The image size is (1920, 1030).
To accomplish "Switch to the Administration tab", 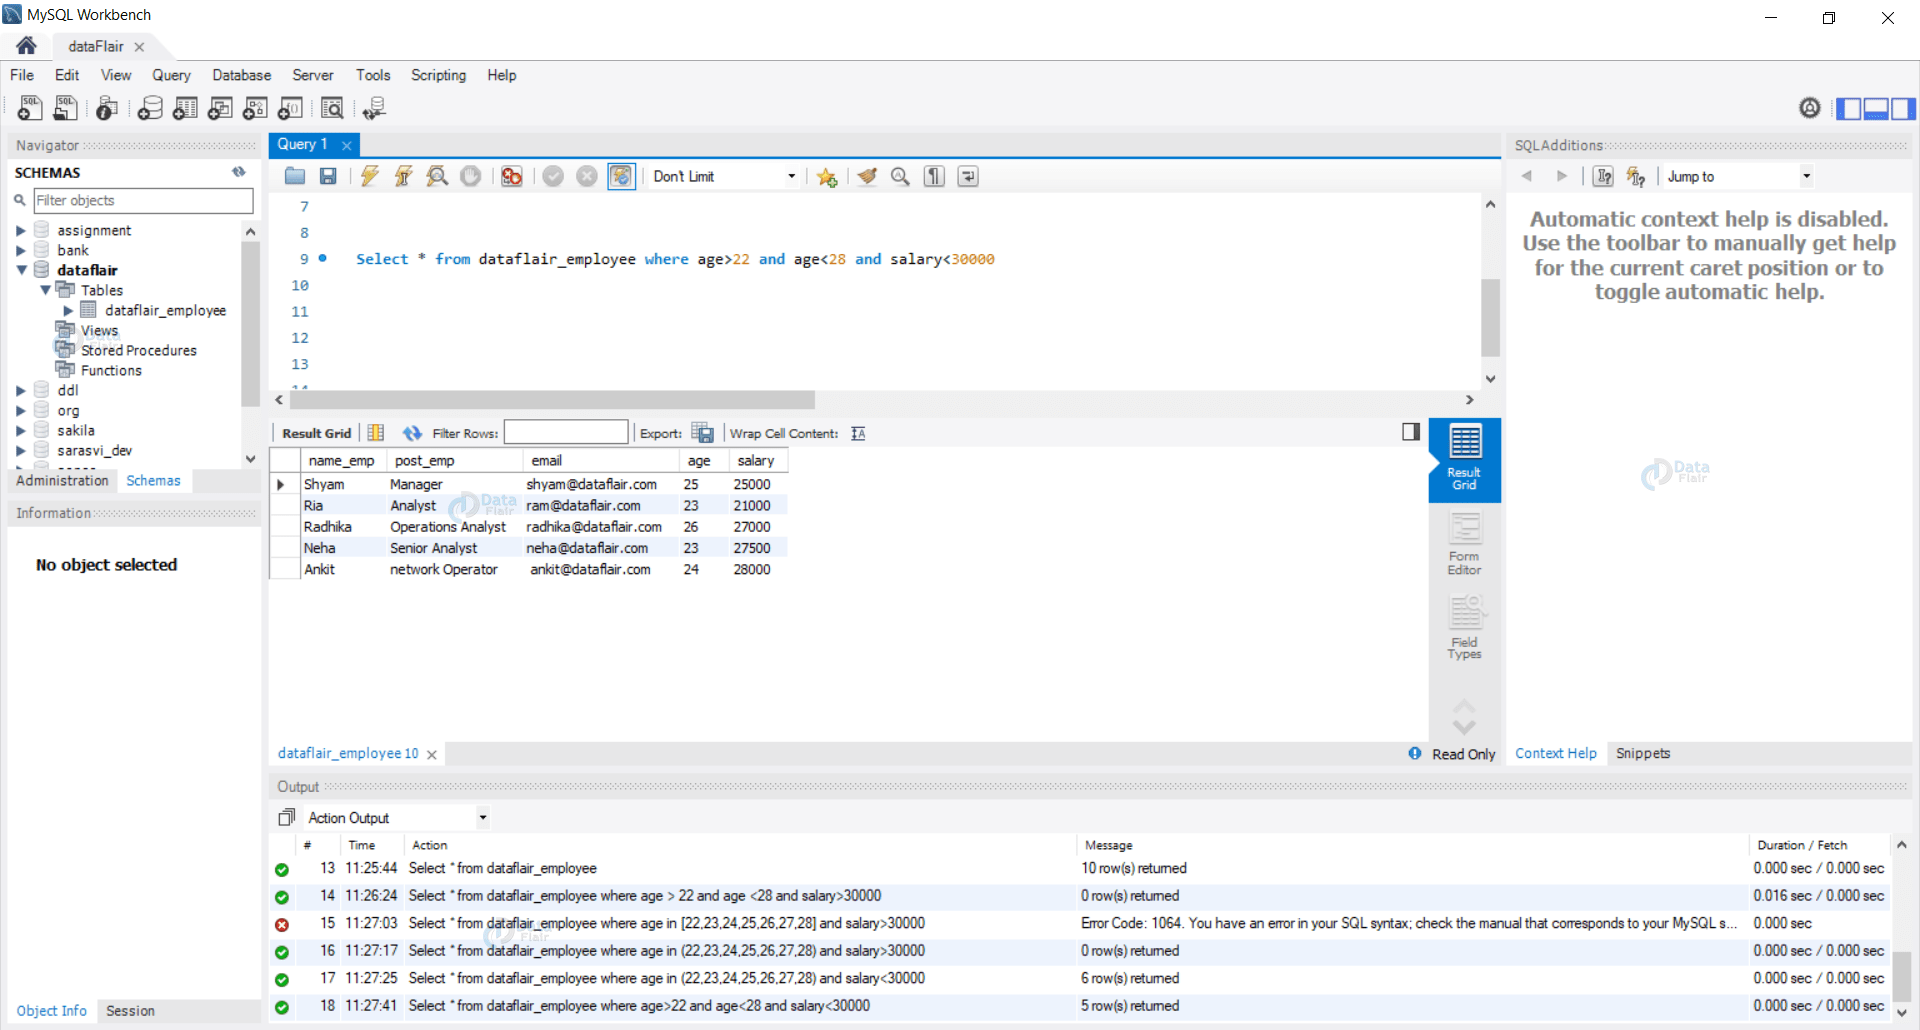I will [61, 481].
